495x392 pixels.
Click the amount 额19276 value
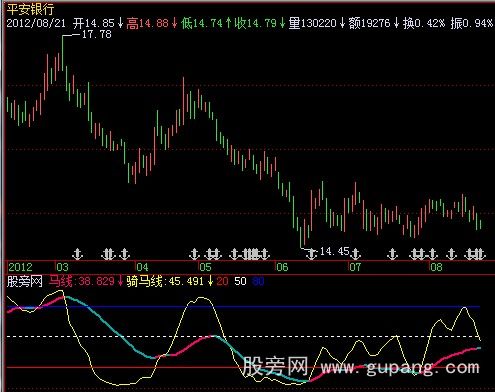click(369, 23)
